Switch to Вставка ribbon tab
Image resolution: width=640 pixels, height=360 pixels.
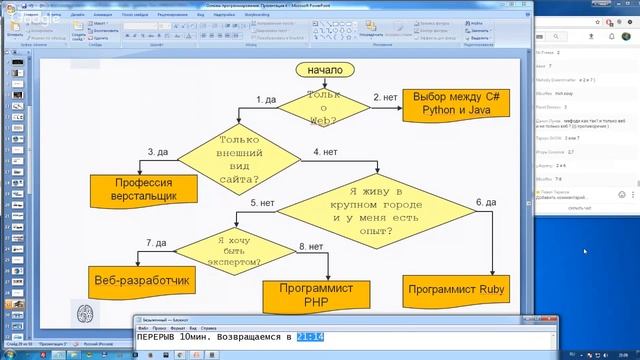(x=54, y=15)
